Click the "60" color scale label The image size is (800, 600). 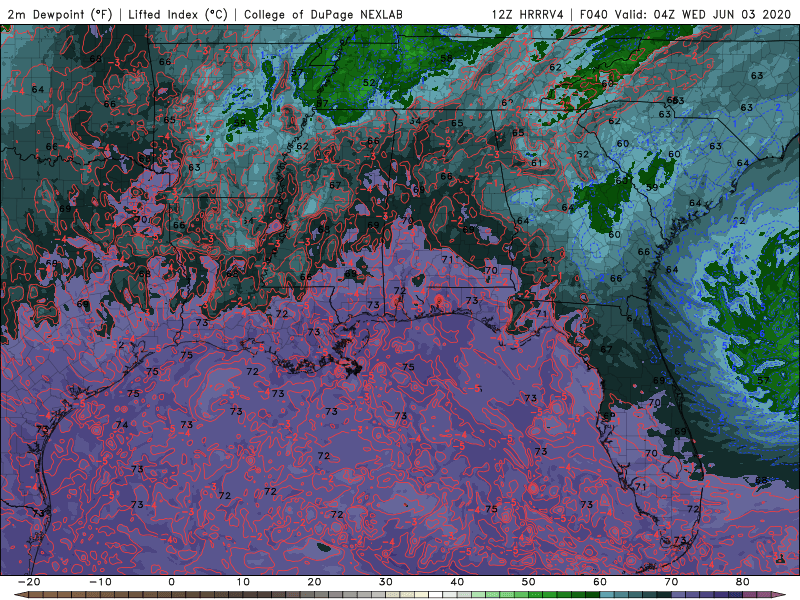pyautogui.click(x=600, y=582)
